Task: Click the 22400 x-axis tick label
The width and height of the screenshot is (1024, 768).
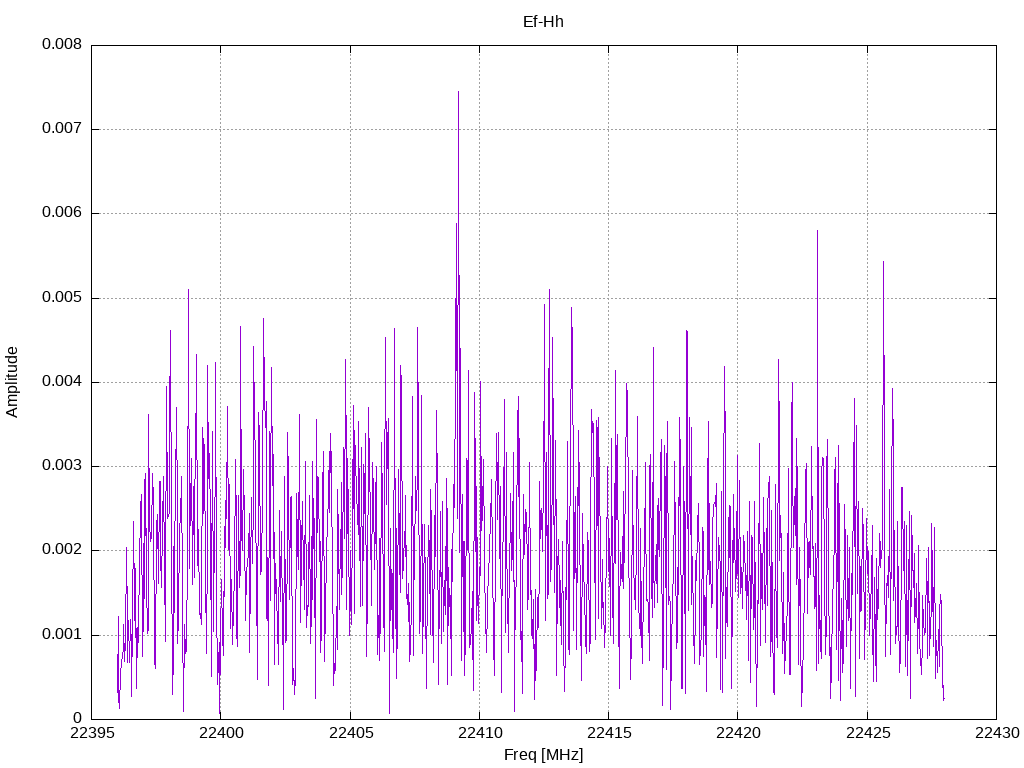Action: pyautogui.click(x=221, y=733)
